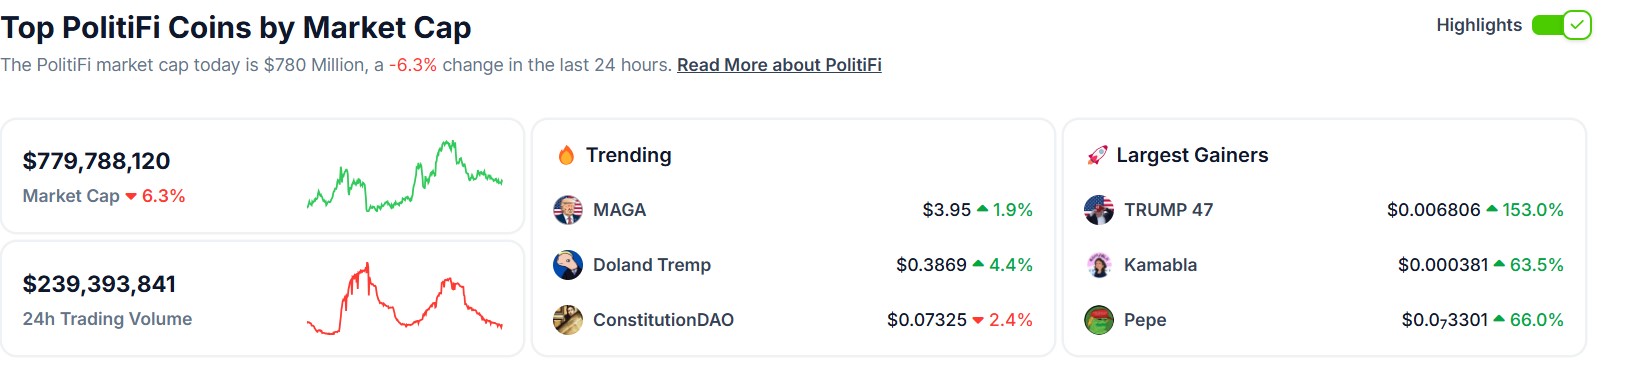The width and height of the screenshot is (1632, 373).
Task: Click the Kamabla coin icon
Action: coord(1099,265)
